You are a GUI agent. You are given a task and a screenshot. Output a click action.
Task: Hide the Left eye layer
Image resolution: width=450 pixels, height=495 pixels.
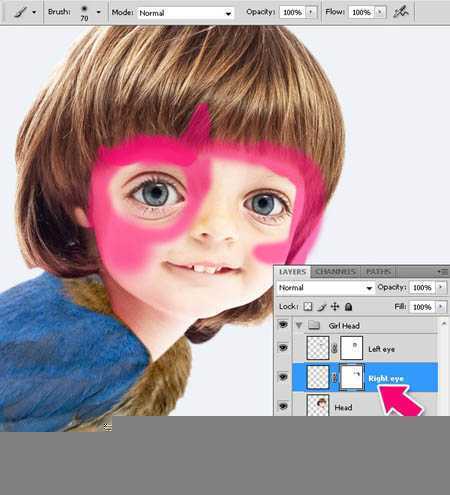pyautogui.click(x=283, y=348)
